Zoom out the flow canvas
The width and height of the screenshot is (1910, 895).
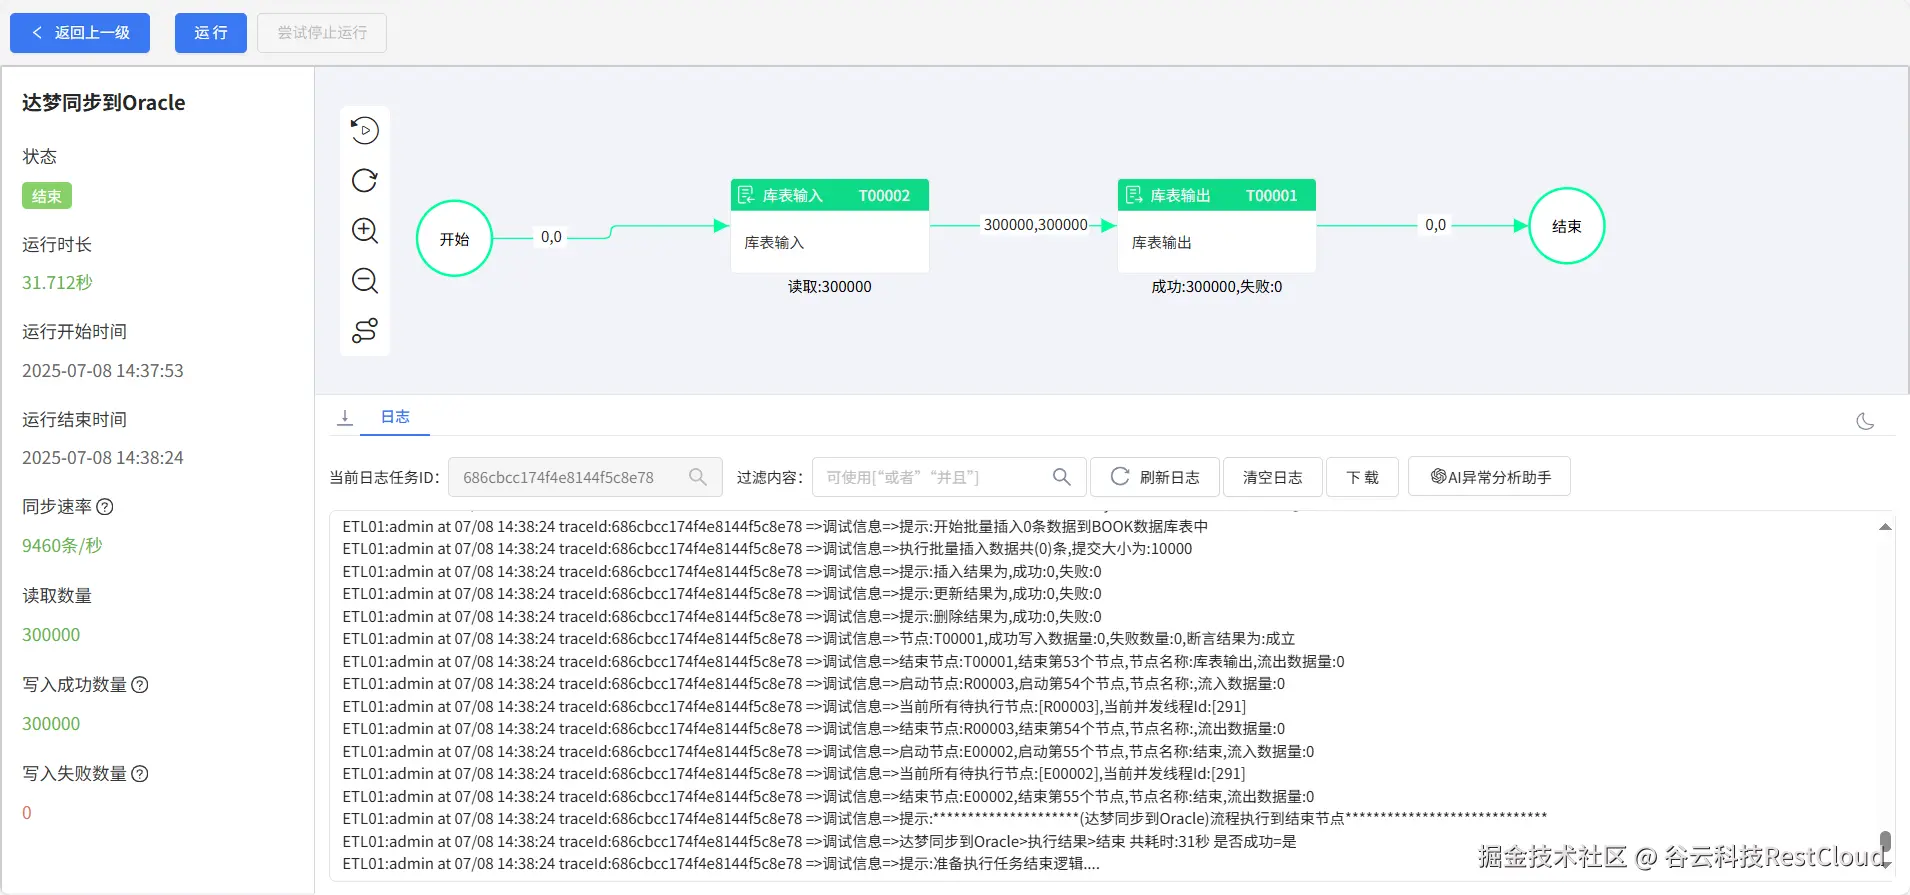[x=365, y=280]
